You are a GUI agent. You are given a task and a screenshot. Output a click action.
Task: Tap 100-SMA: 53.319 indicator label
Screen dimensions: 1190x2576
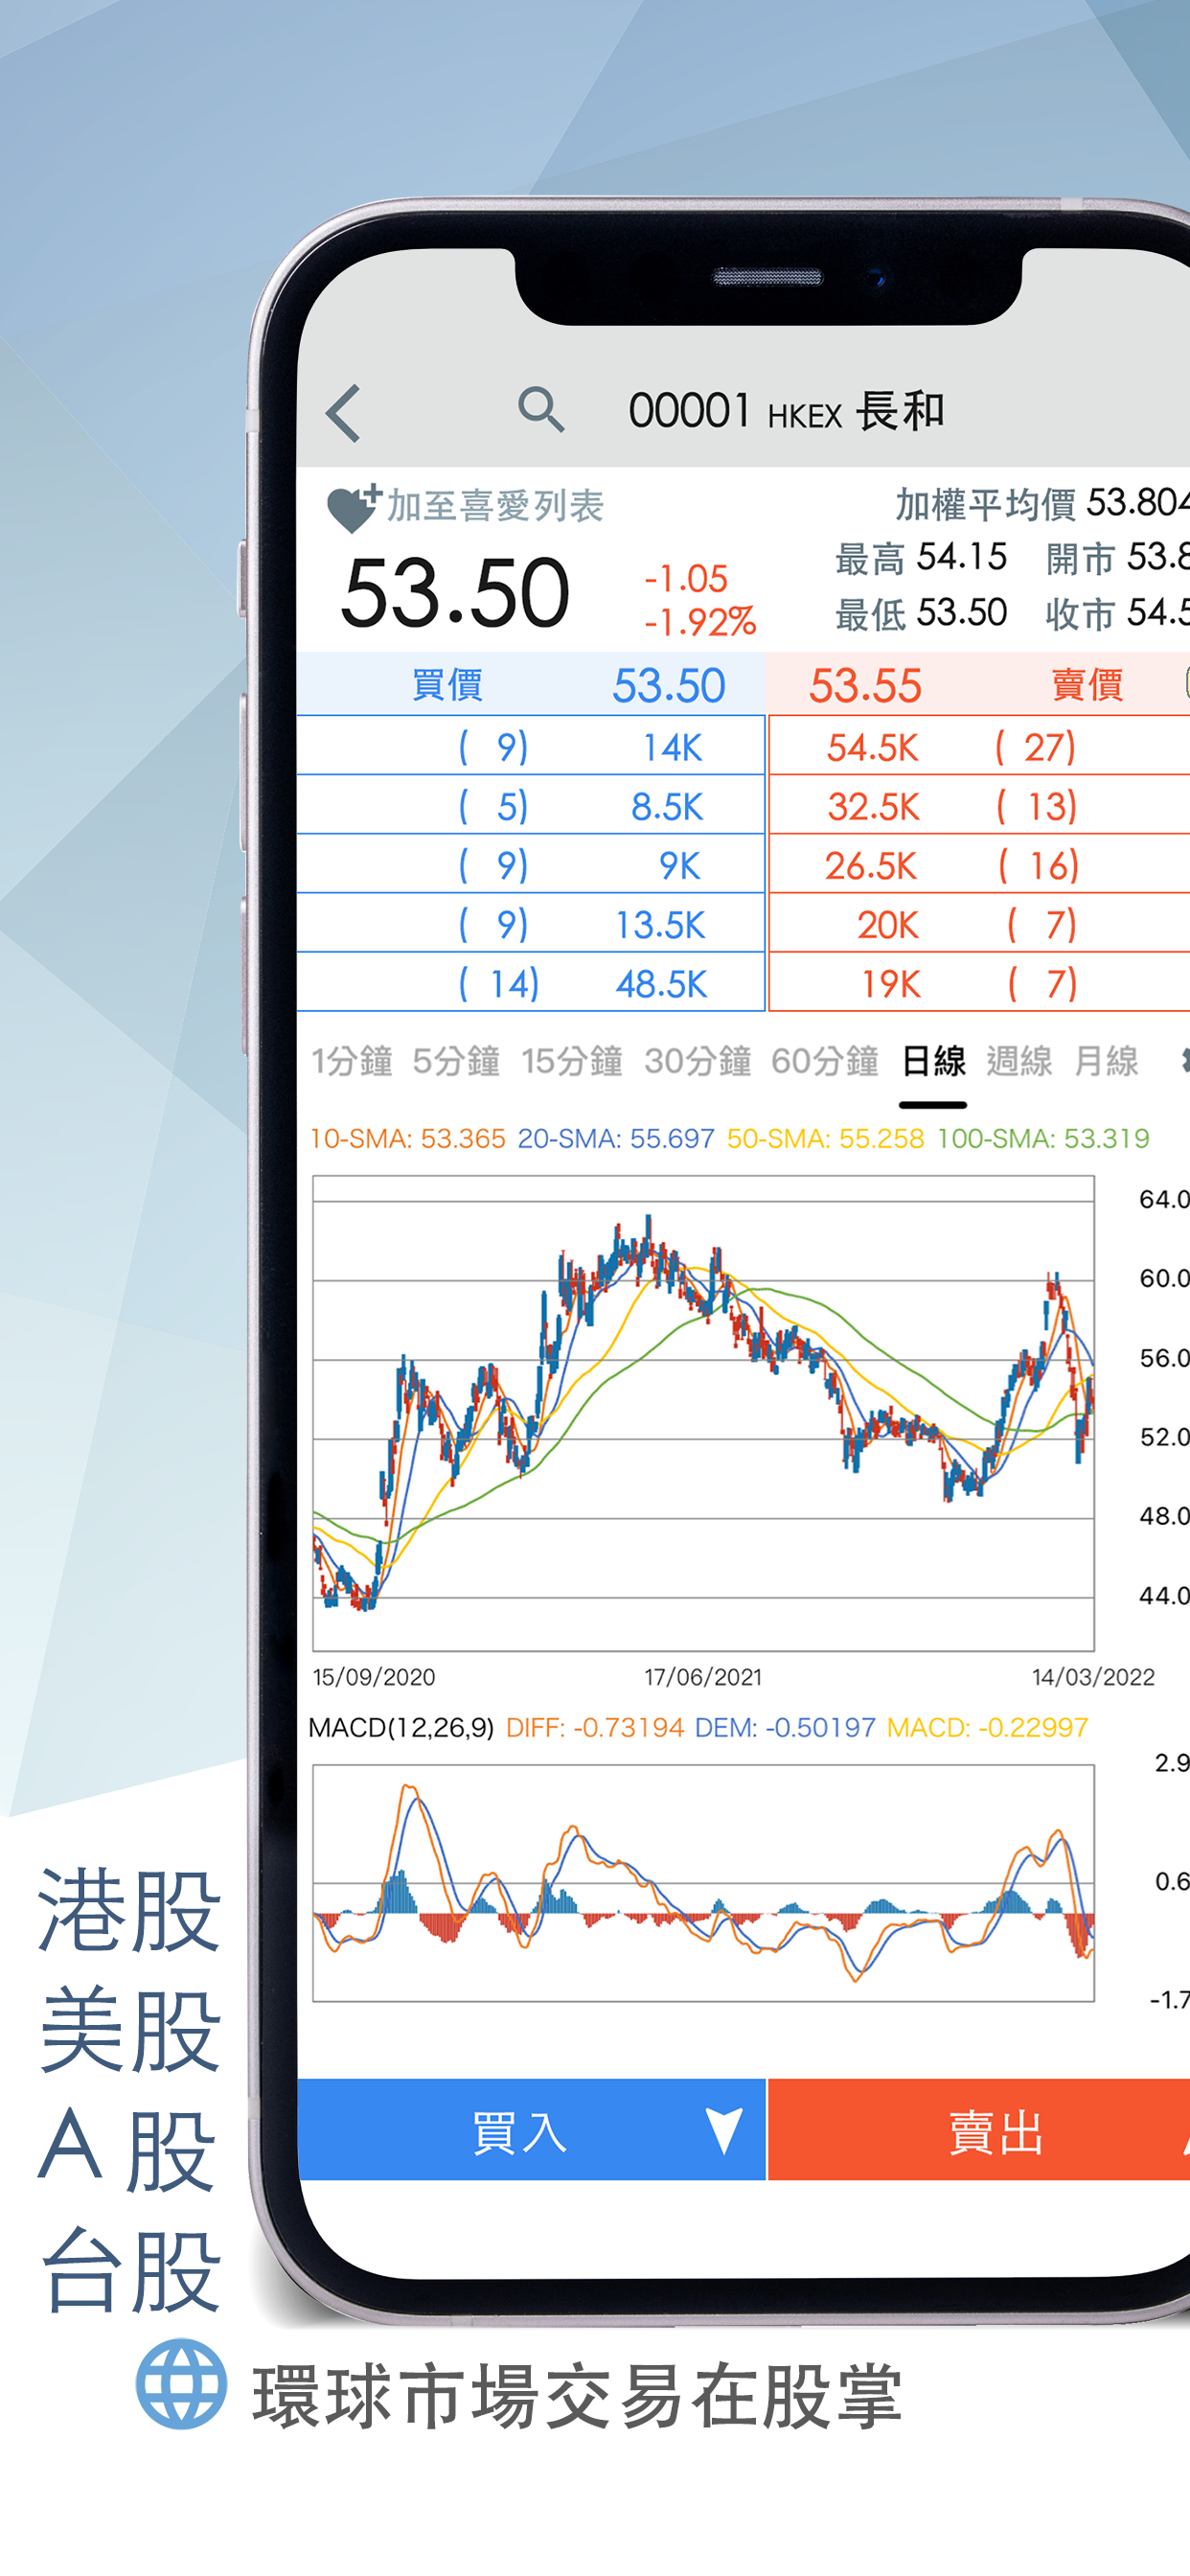(x=1043, y=1138)
